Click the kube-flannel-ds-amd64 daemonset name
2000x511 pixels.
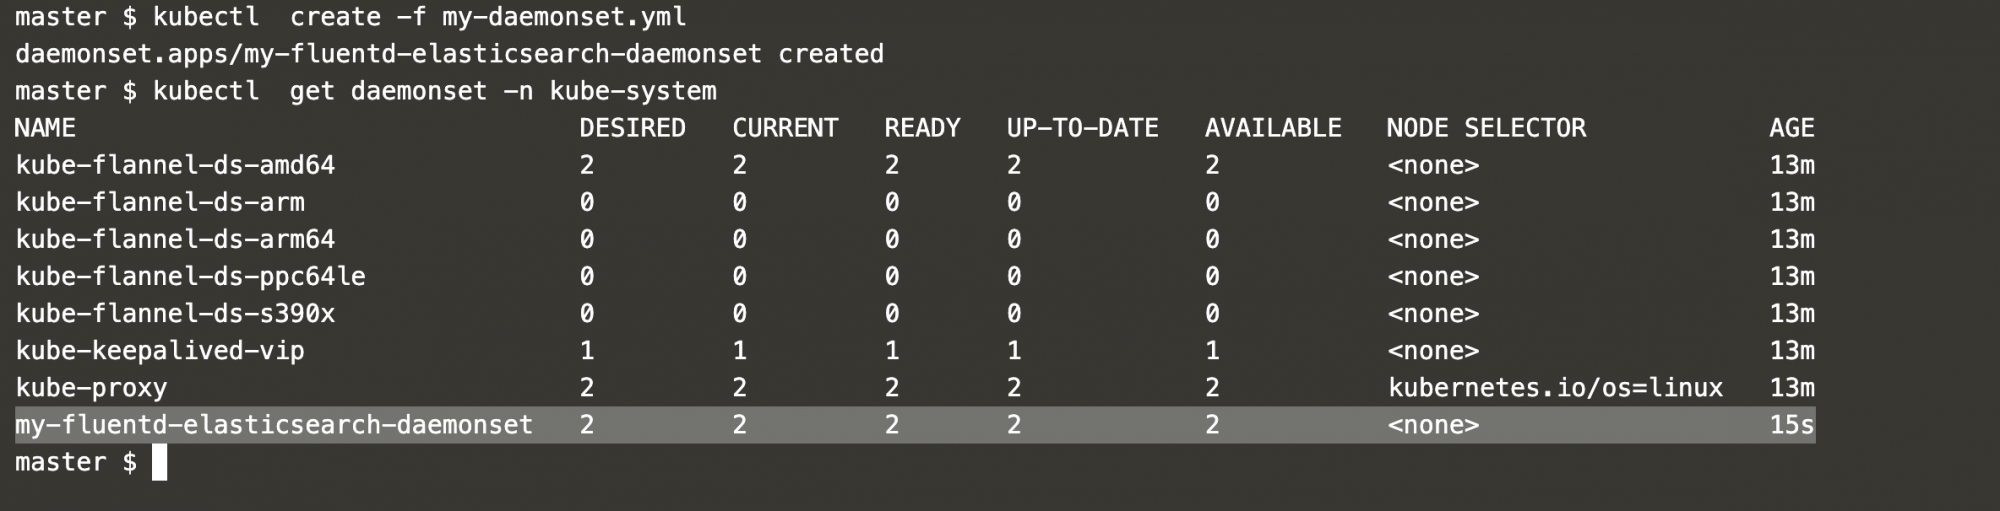click(175, 165)
